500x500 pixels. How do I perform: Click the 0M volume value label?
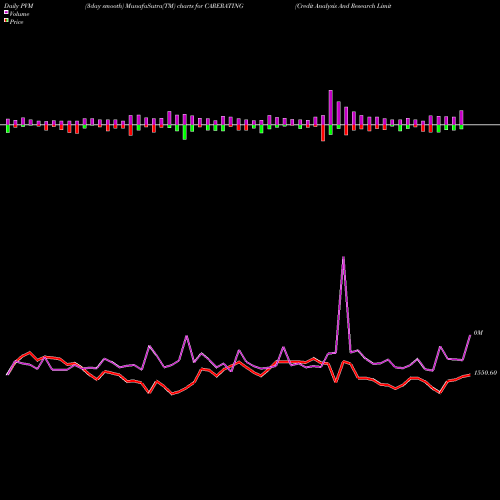pyautogui.click(x=478, y=333)
